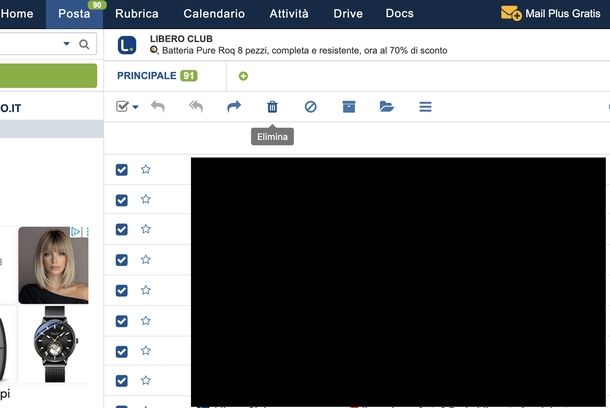Star the fifth email in list
610x408 pixels.
tap(145, 290)
